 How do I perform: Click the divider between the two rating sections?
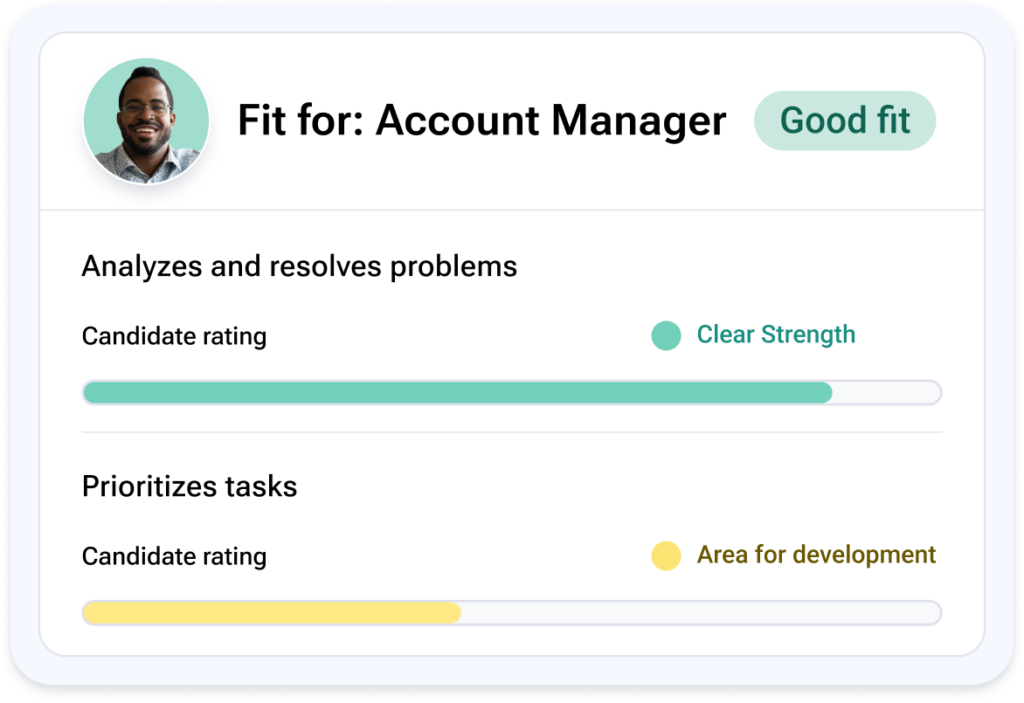tap(512, 433)
